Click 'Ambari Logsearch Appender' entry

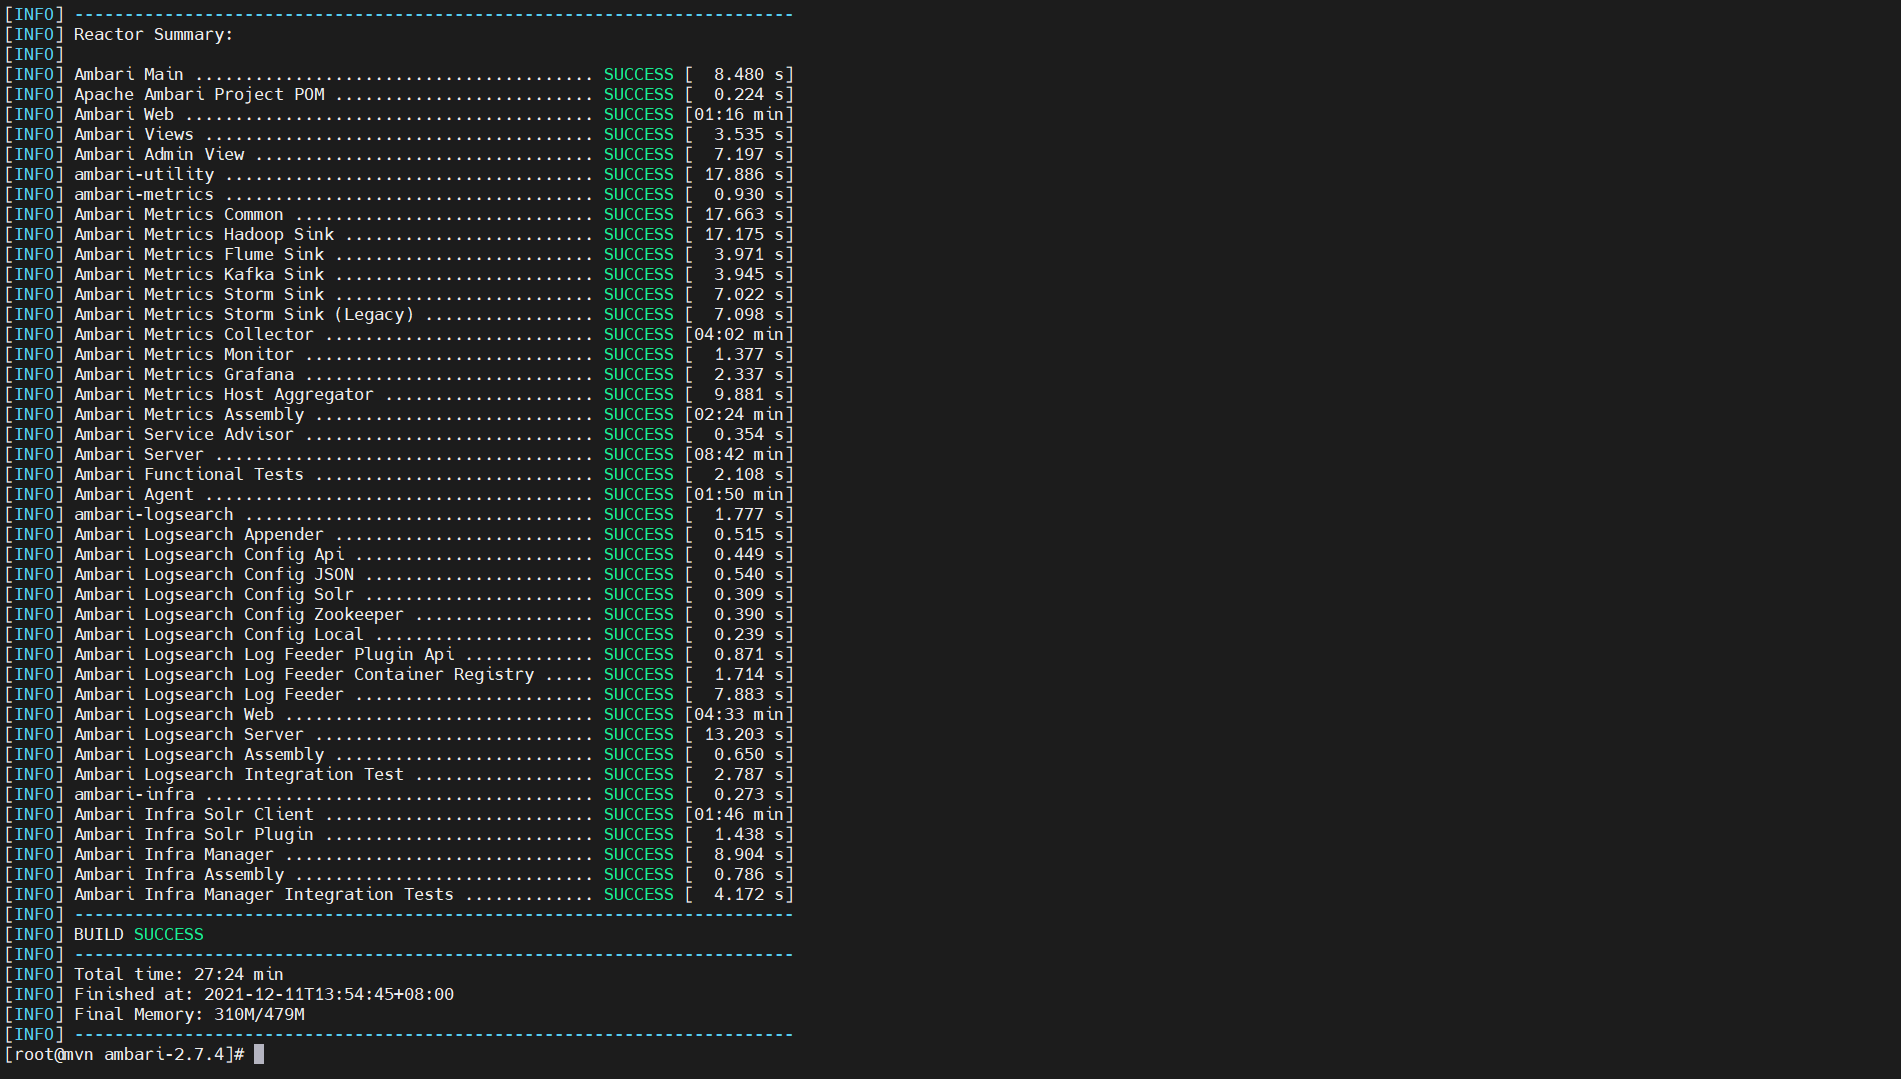point(199,534)
